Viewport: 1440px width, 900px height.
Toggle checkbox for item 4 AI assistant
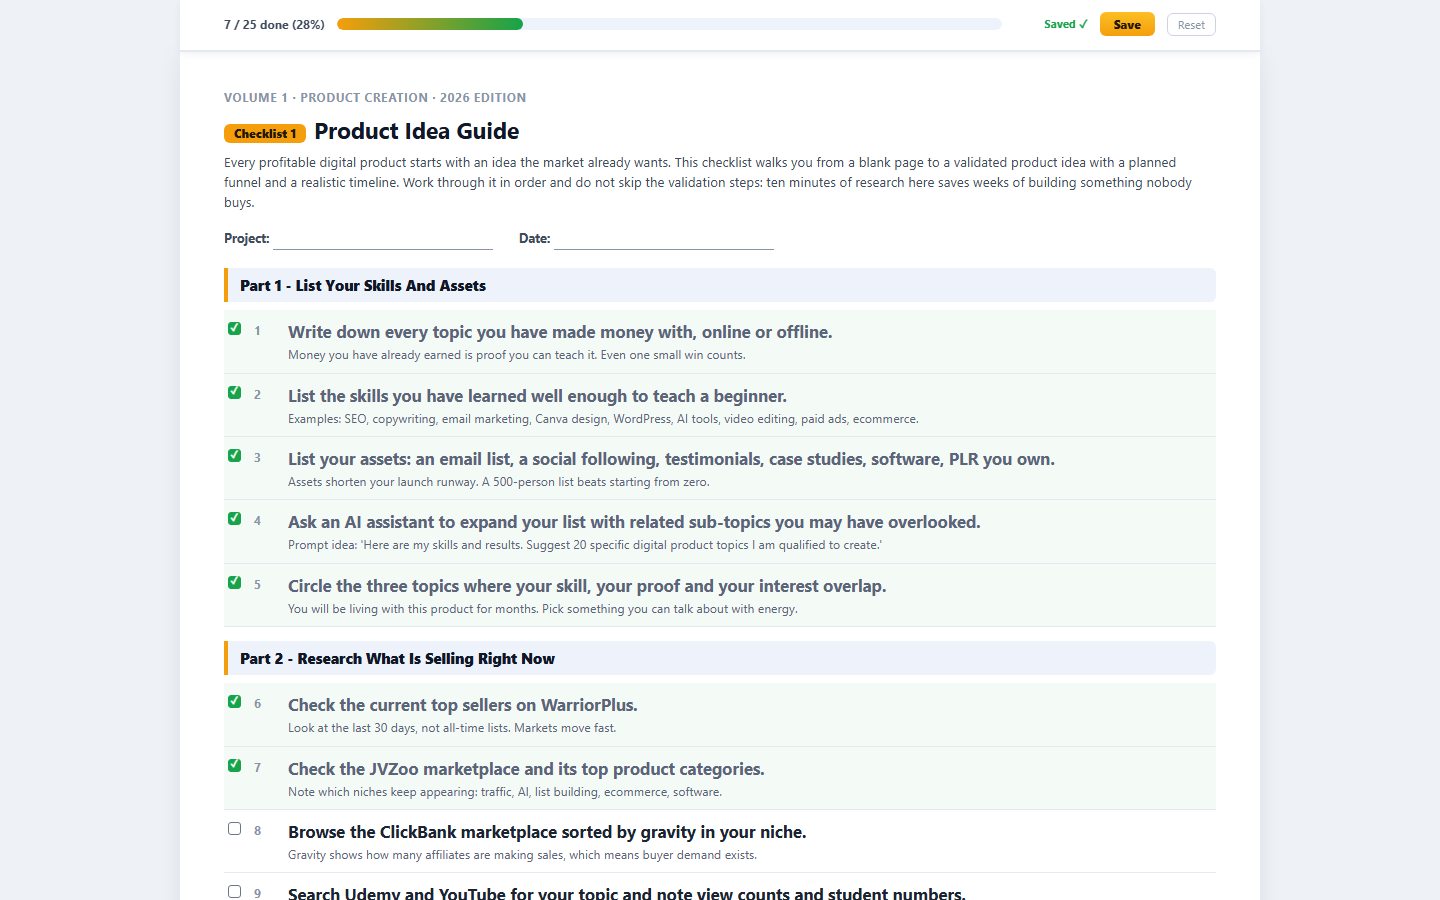point(234,518)
